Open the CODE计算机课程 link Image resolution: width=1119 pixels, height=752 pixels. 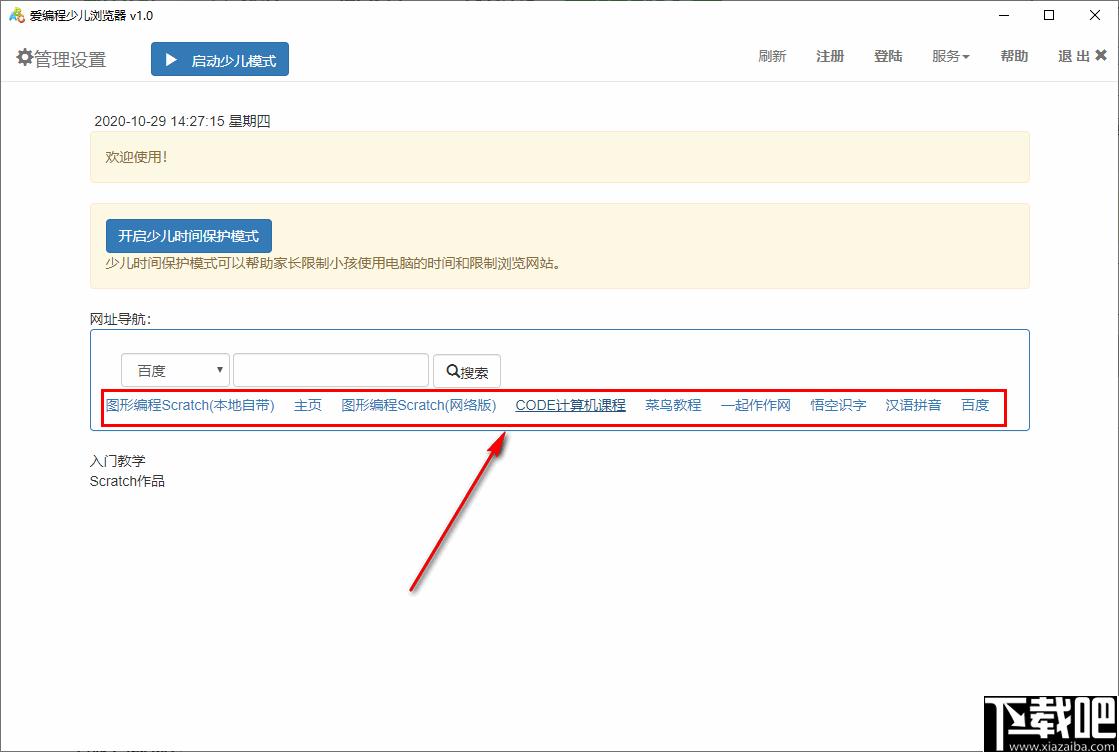tap(570, 405)
